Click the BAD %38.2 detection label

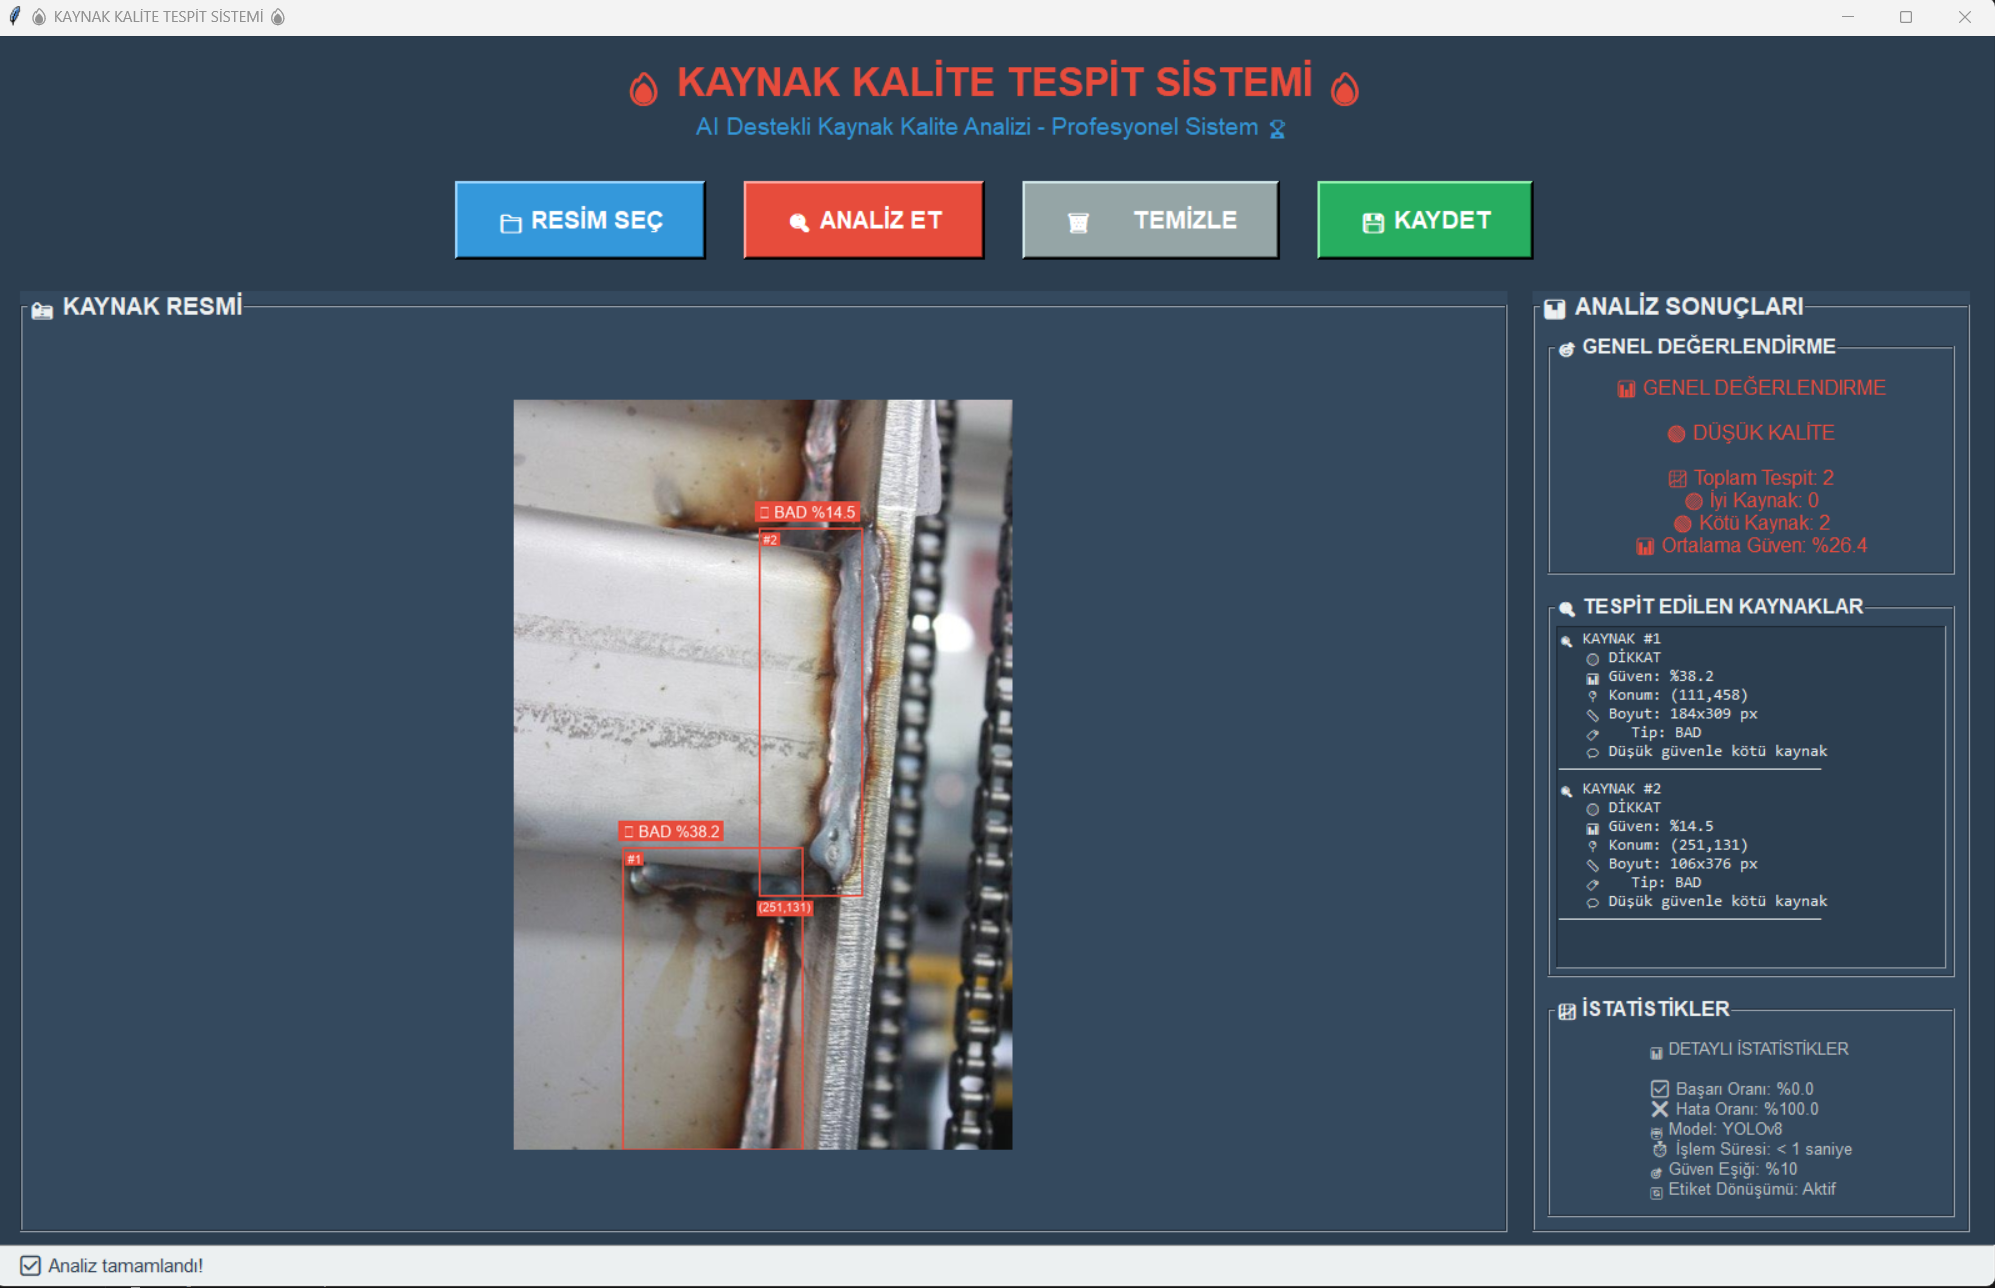pos(671,831)
